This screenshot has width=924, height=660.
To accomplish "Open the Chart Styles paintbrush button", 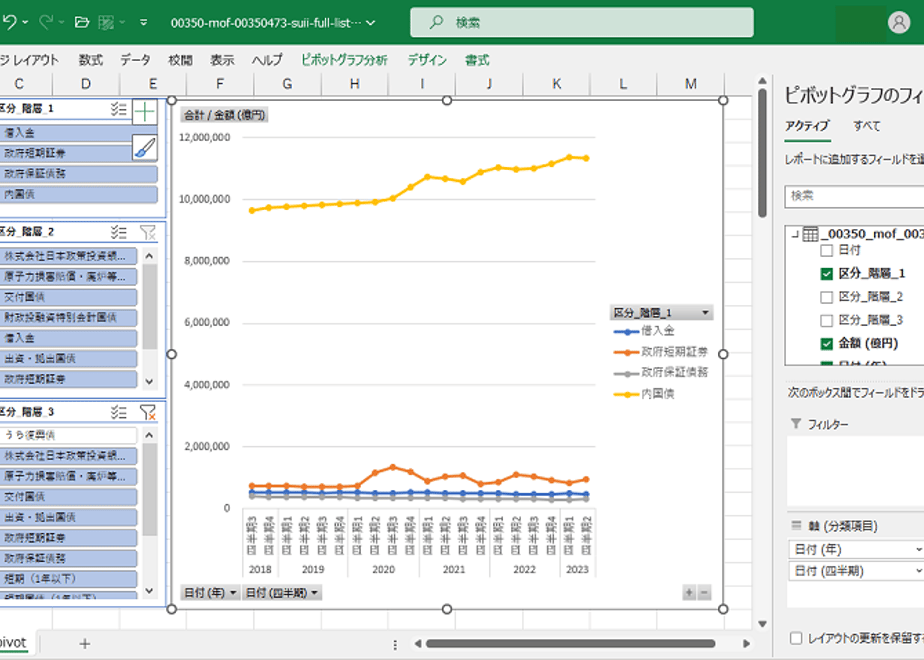I will [145, 148].
